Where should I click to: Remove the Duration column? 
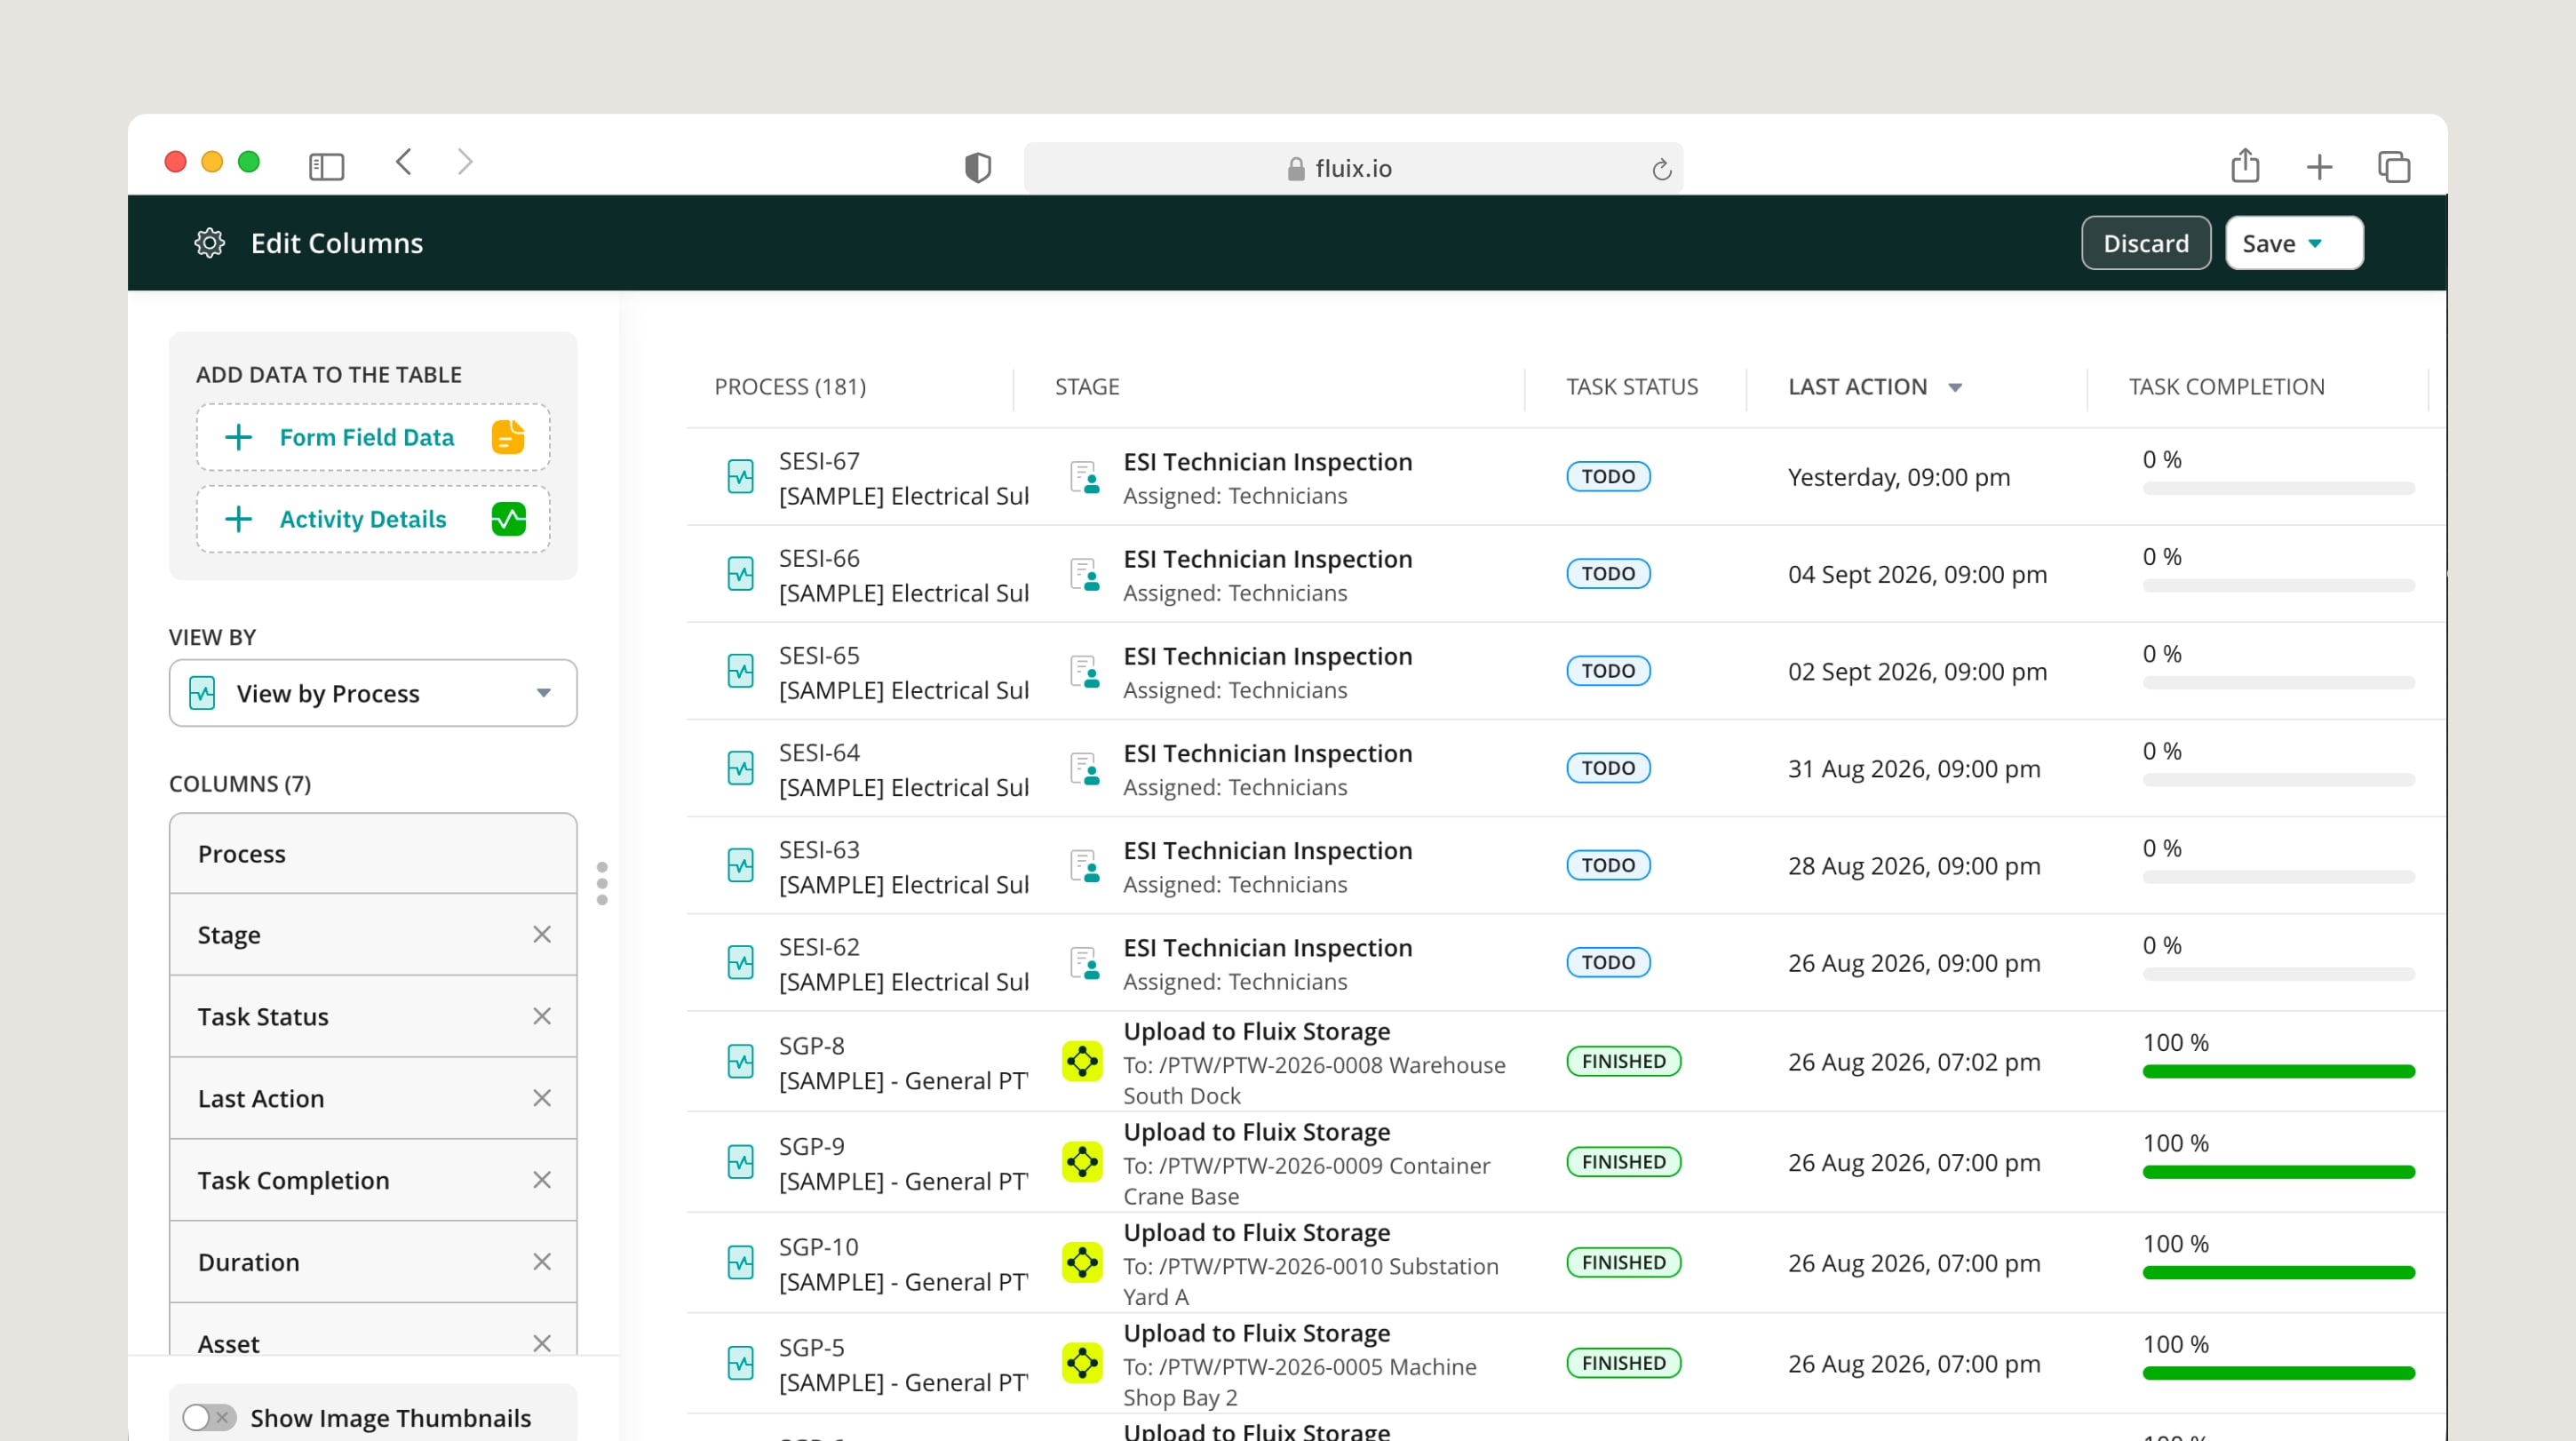[542, 1262]
